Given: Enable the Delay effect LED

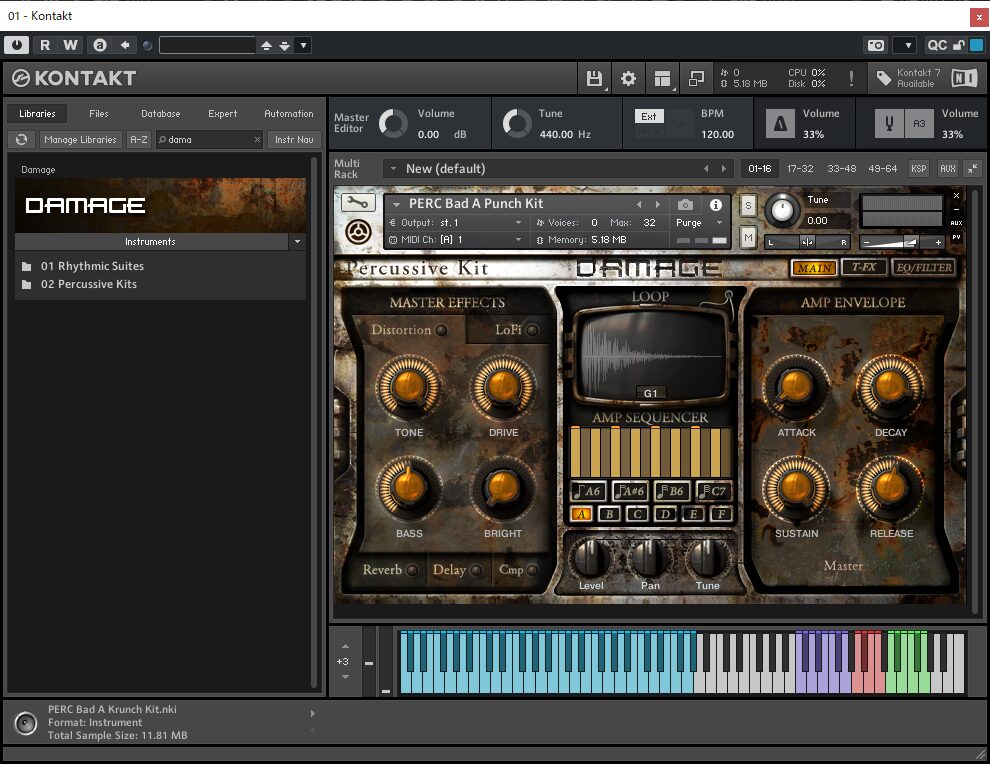Looking at the screenshot, I should (x=477, y=570).
